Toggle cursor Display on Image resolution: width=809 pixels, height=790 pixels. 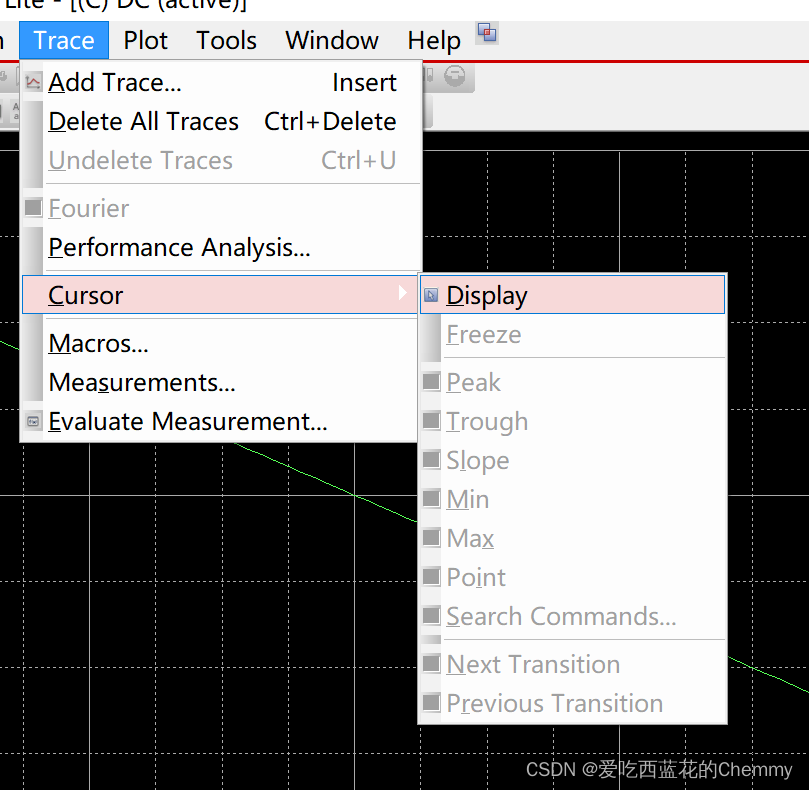coord(486,296)
